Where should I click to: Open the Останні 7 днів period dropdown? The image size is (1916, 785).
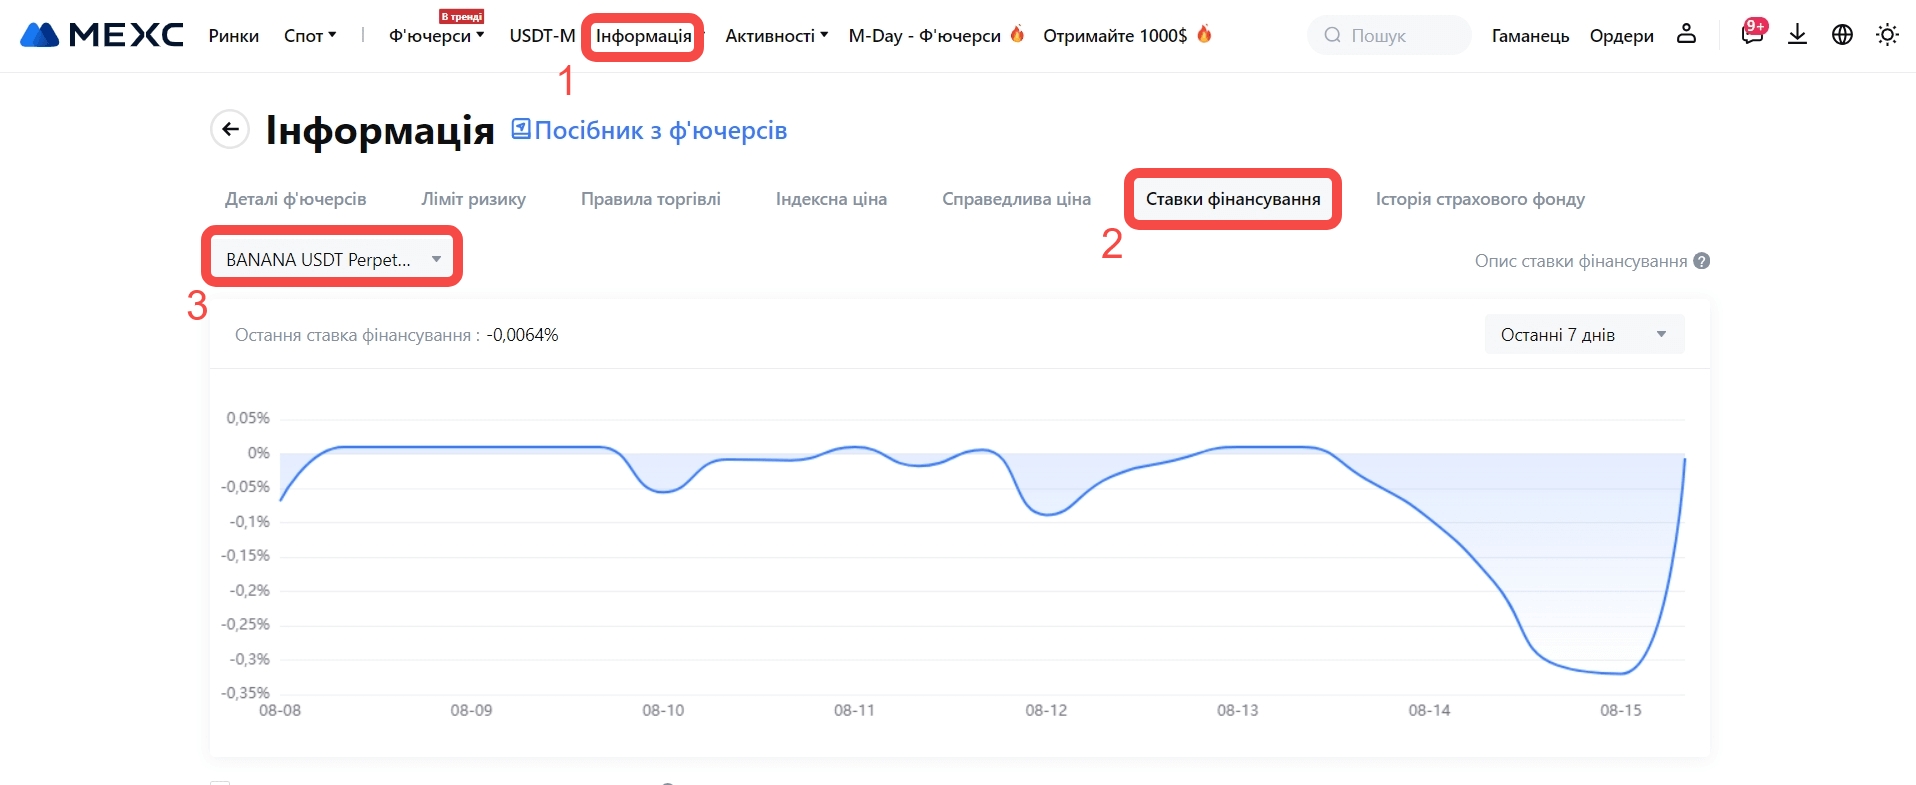coord(1583,335)
